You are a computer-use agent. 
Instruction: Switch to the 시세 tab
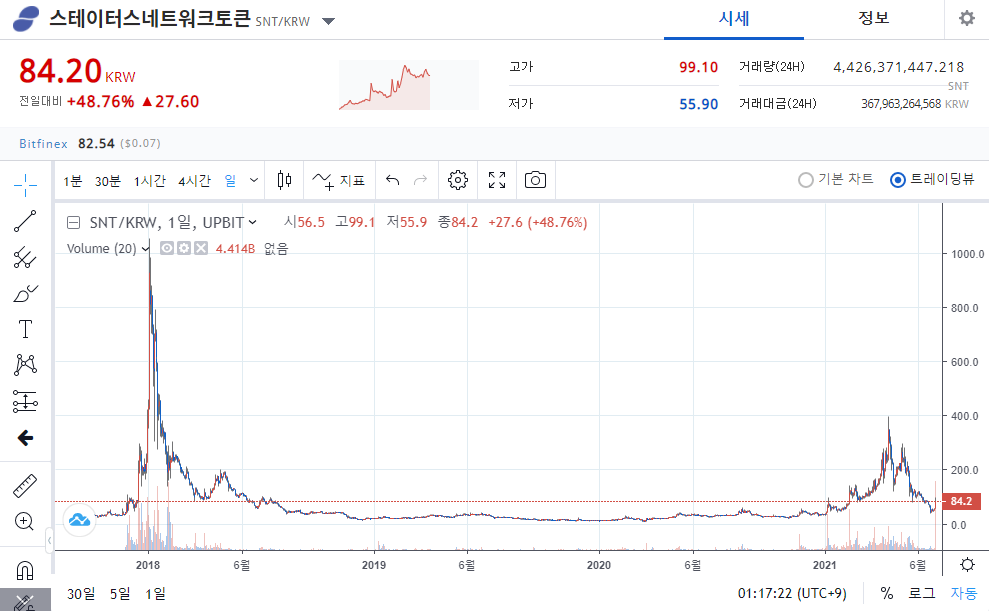click(734, 19)
